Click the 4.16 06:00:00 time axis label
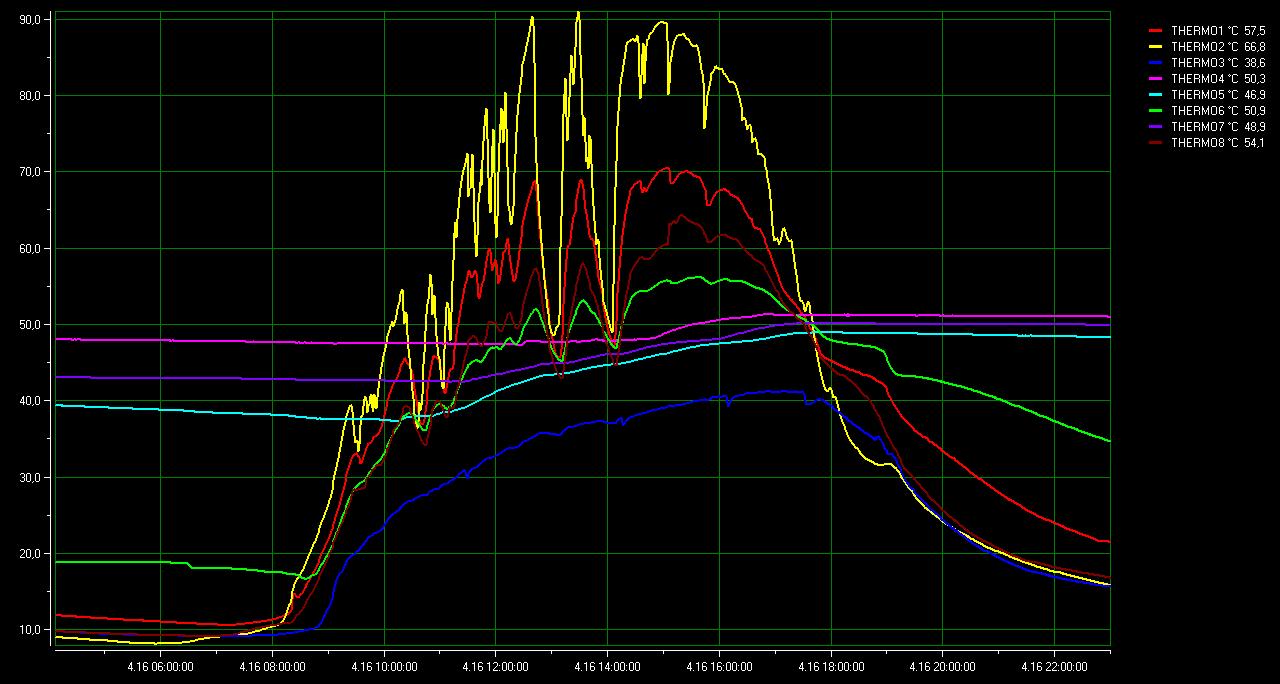The width and height of the screenshot is (1280, 684). (x=161, y=665)
